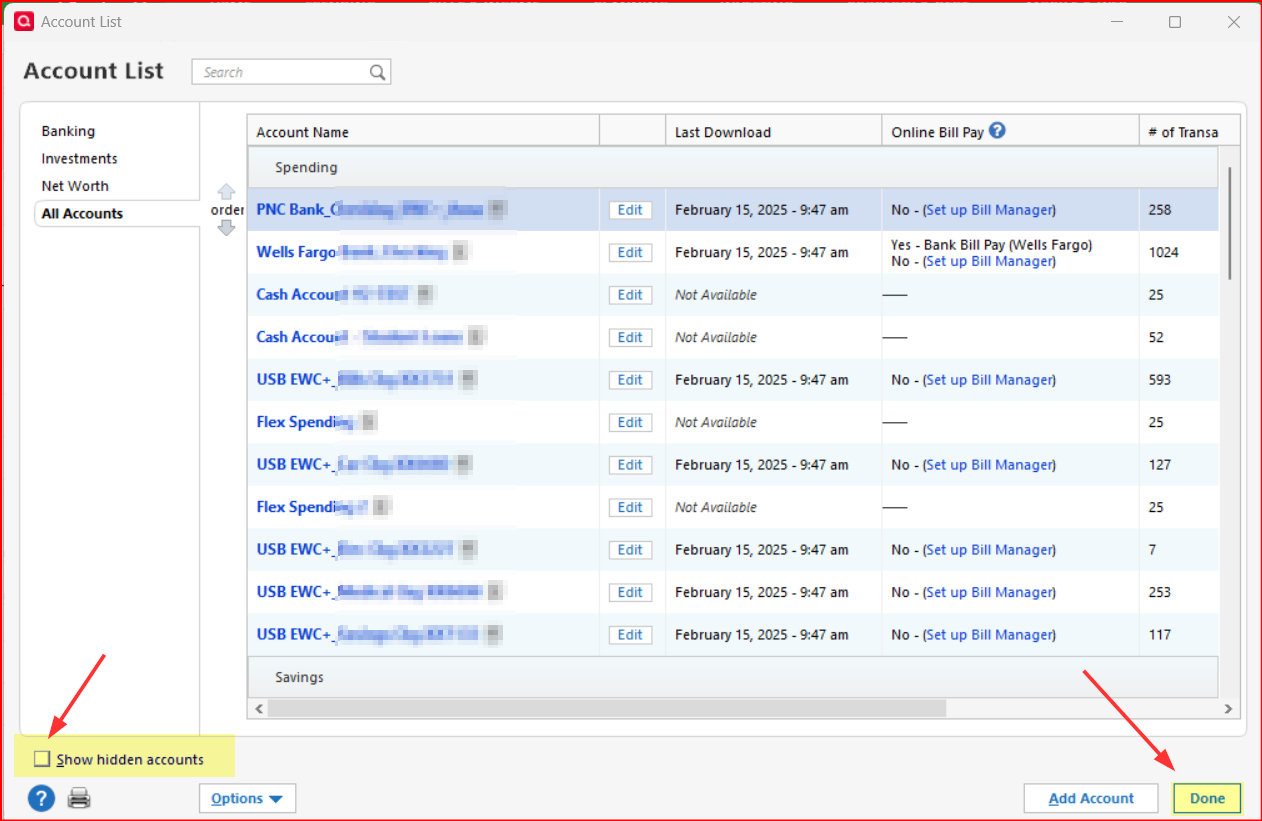Click the horizontal scrollbar right arrow
The width and height of the screenshot is (1262, 821).
coord(1230,708)
